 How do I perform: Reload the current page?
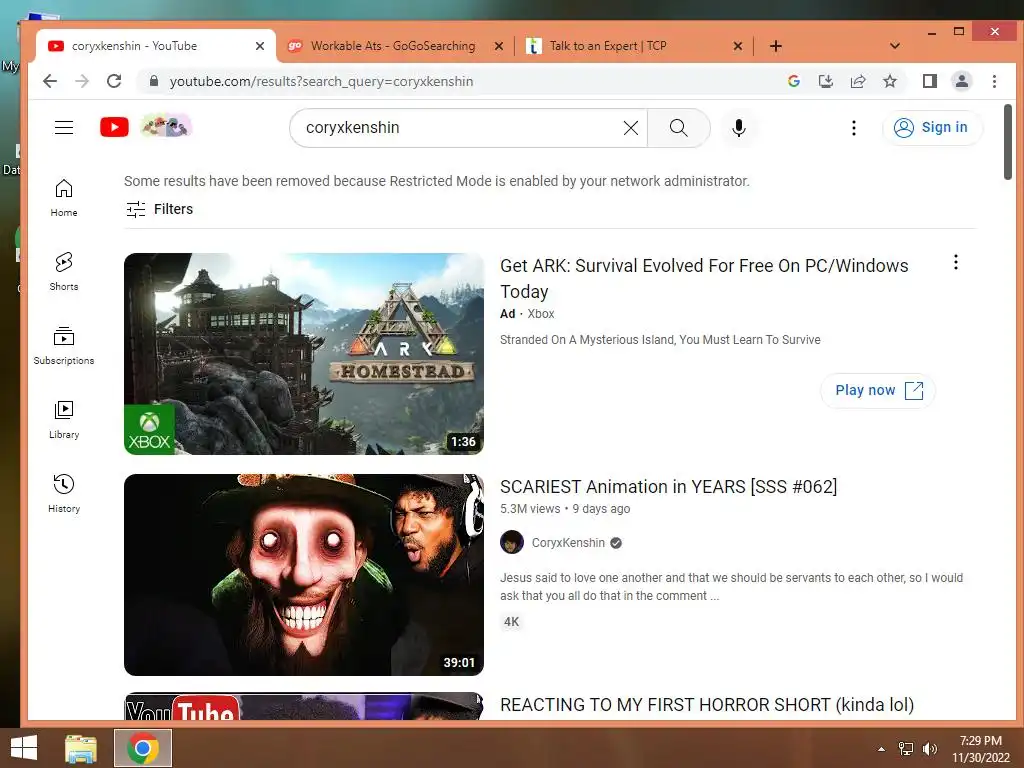point(114,81)
